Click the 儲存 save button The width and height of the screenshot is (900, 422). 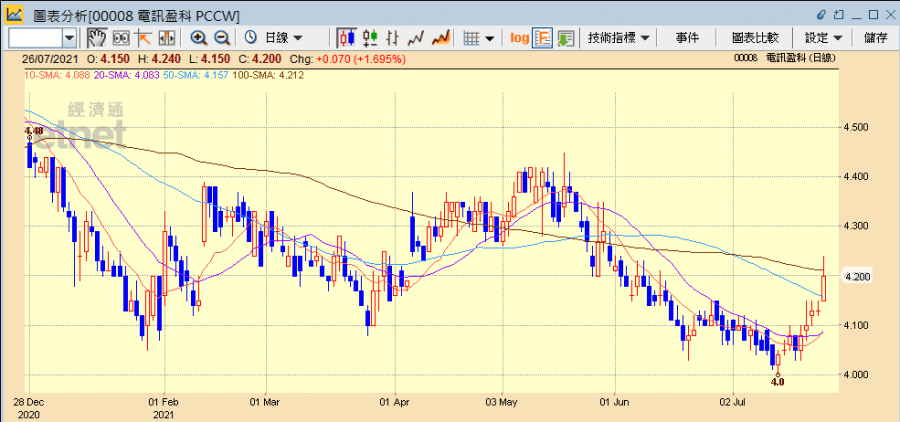[x=875, y=37]
